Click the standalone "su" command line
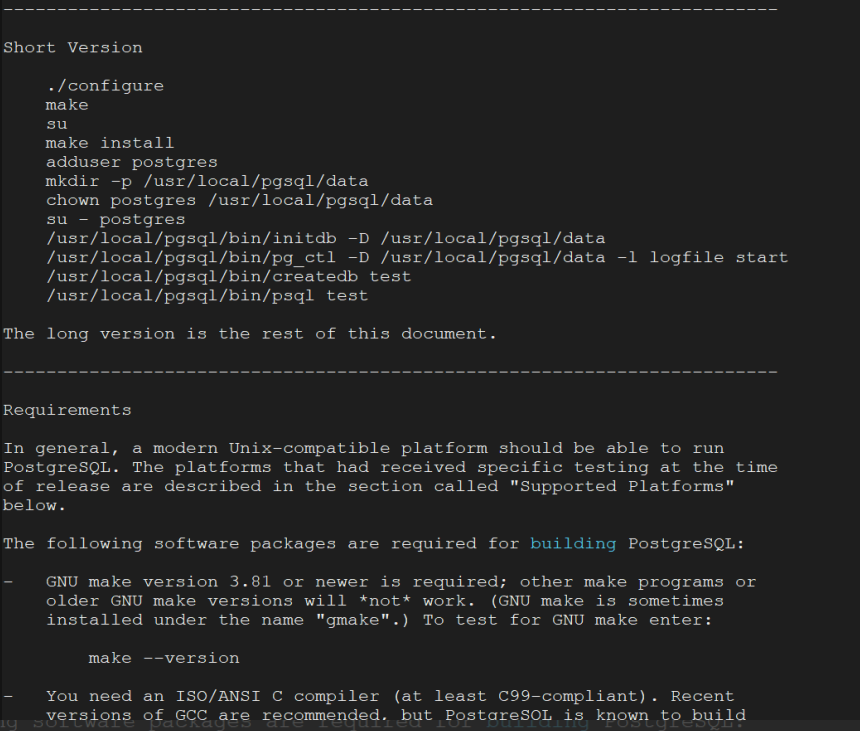The width and height of the screenshot is (860, 731). (56, 124)
